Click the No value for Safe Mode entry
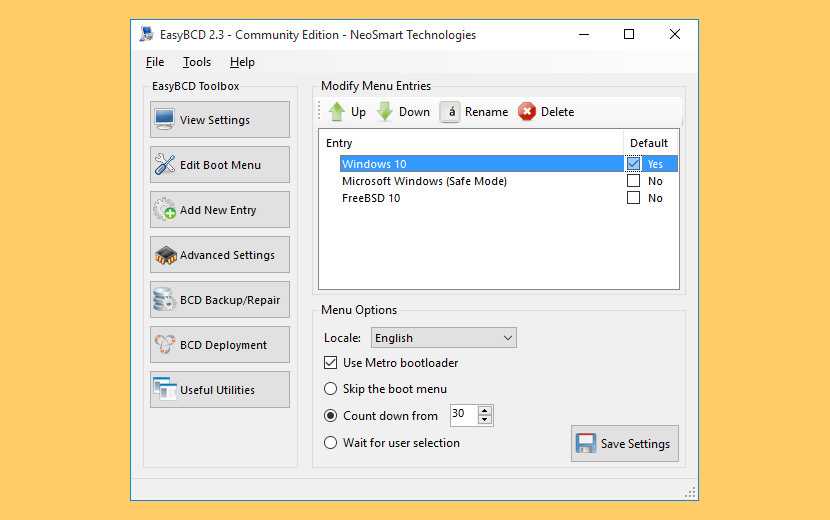Screen dimensions: 830x520 click(655, 181)
